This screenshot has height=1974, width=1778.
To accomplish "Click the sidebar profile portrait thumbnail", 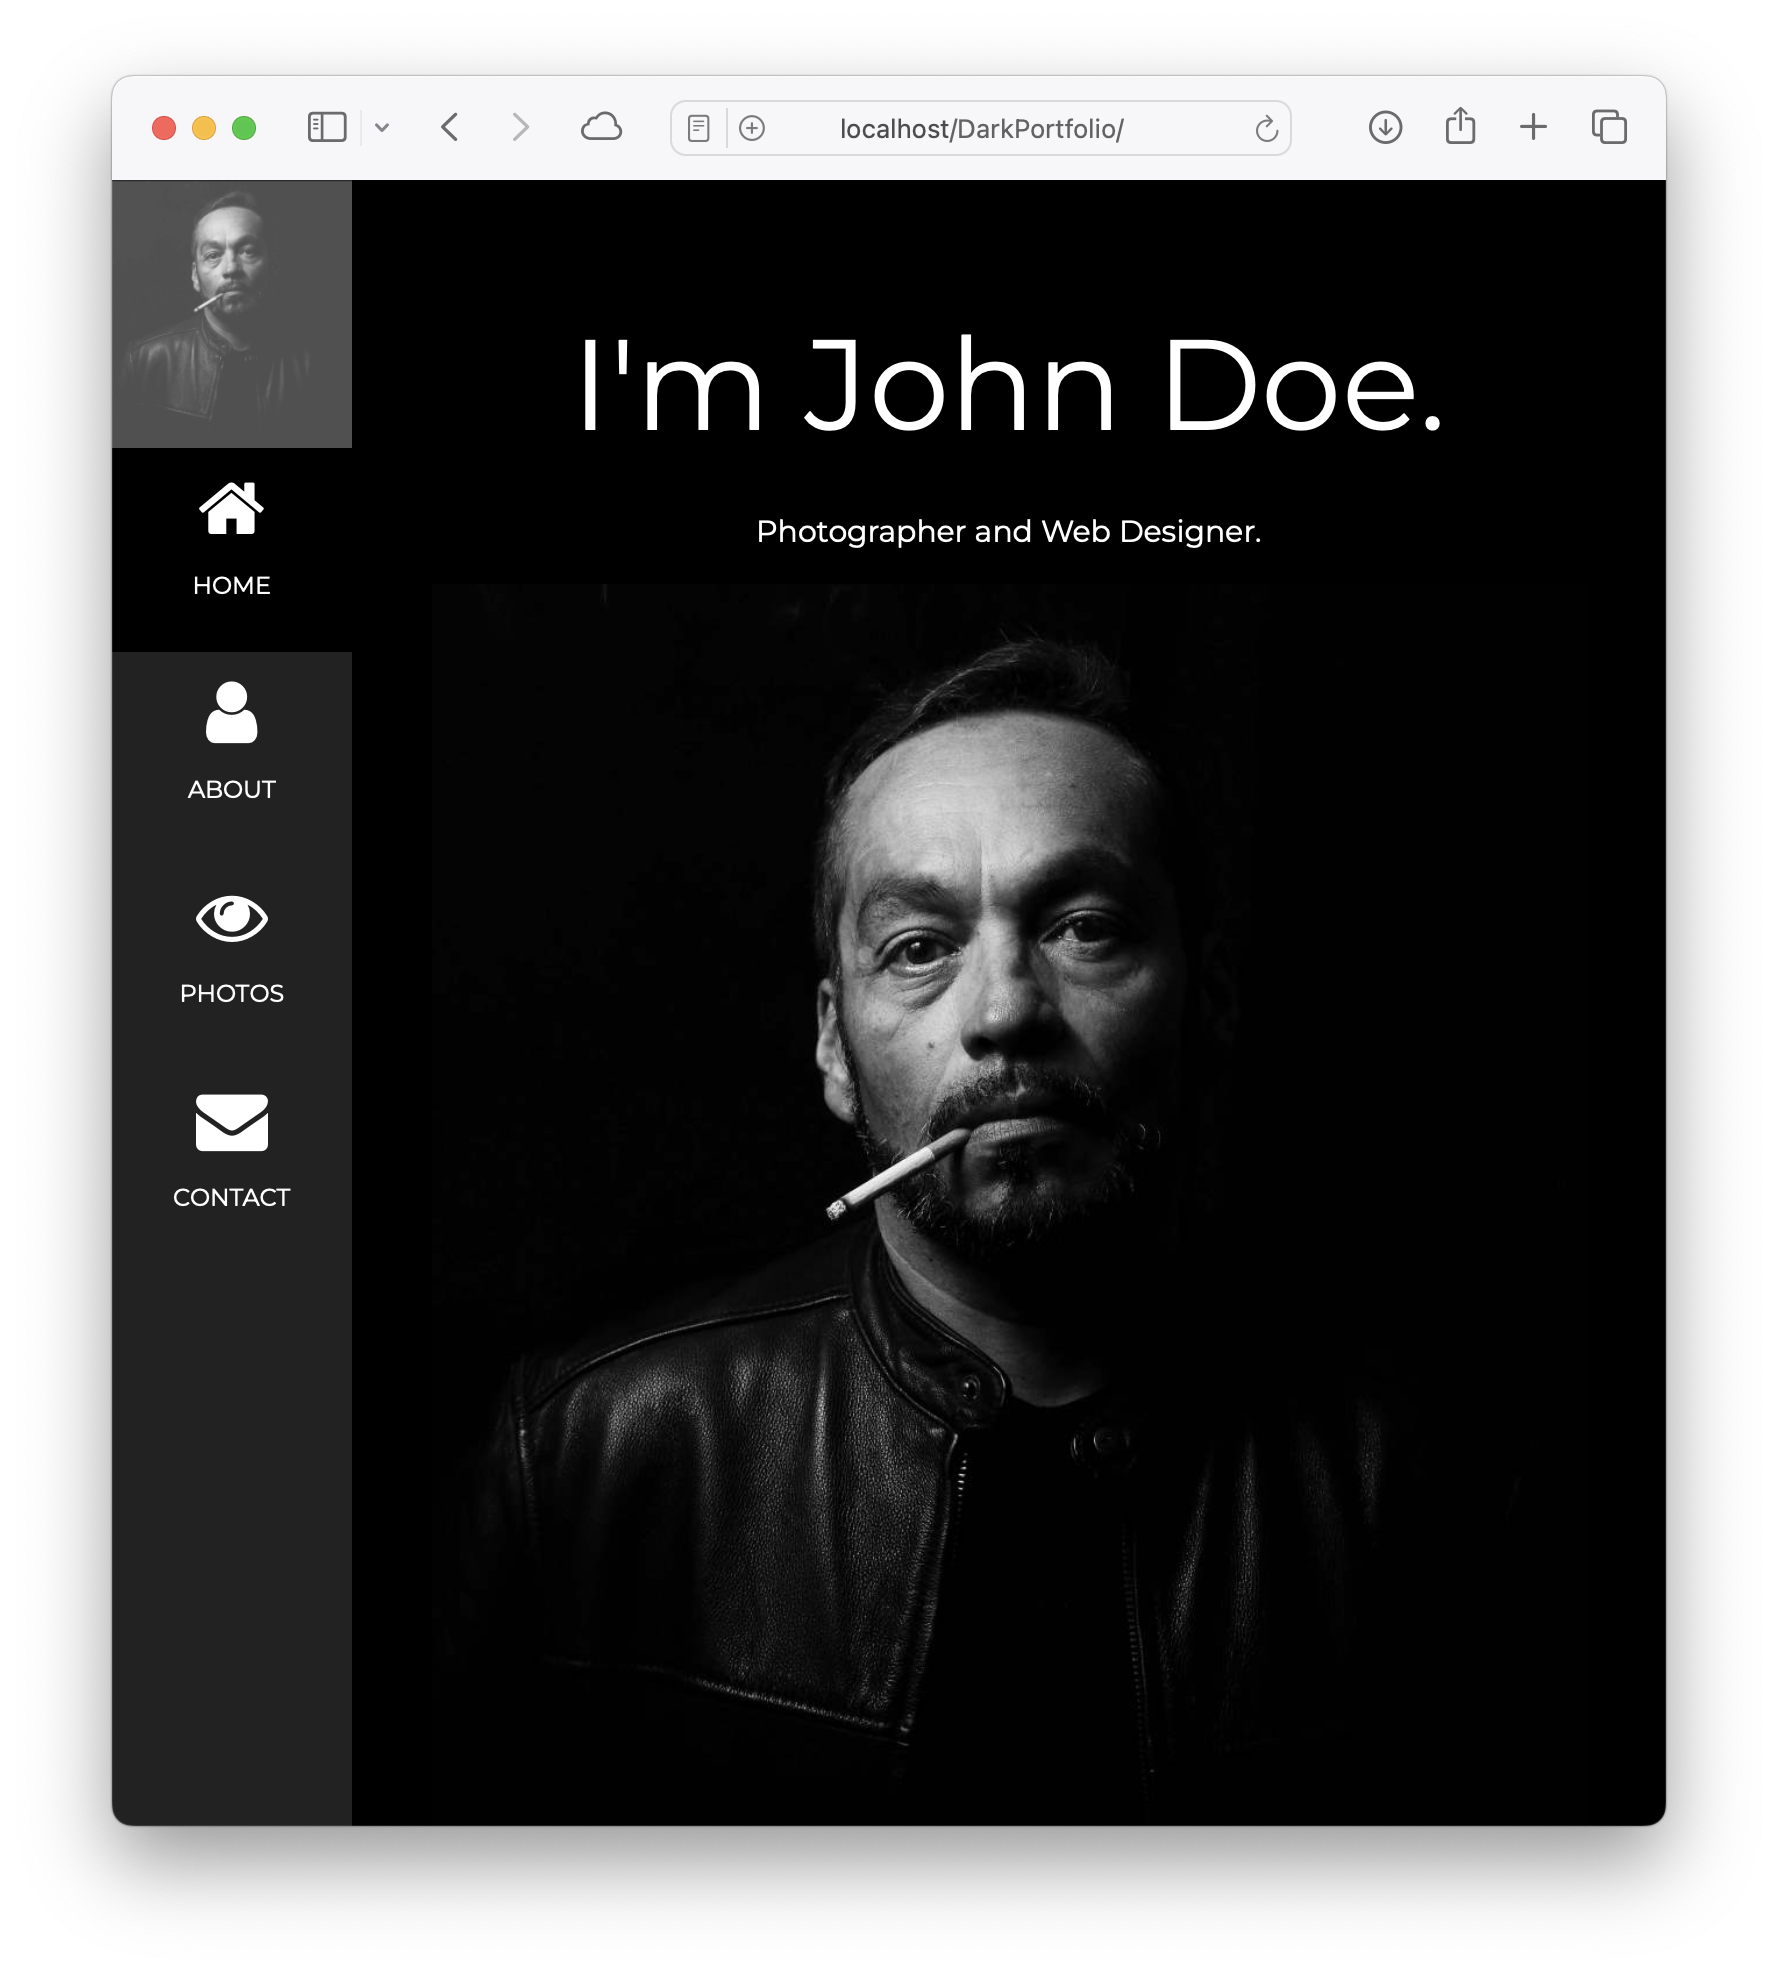I will (231, 314).
